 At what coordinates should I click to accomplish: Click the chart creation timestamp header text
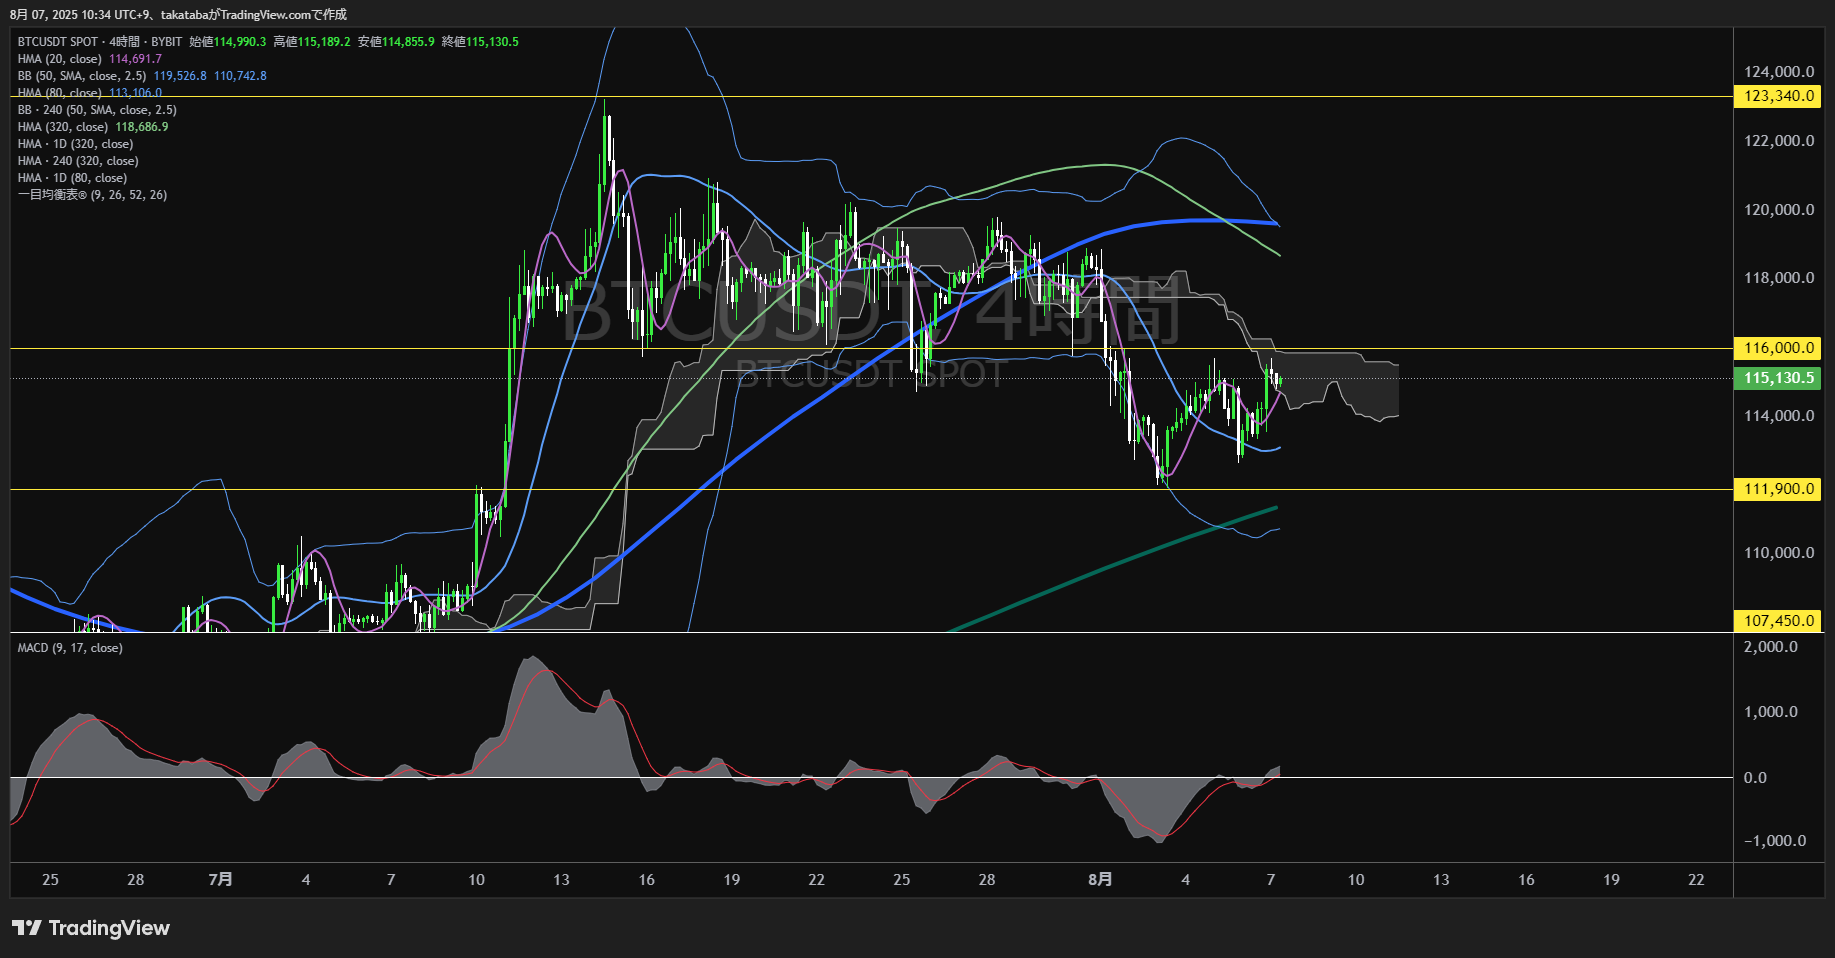178,14
